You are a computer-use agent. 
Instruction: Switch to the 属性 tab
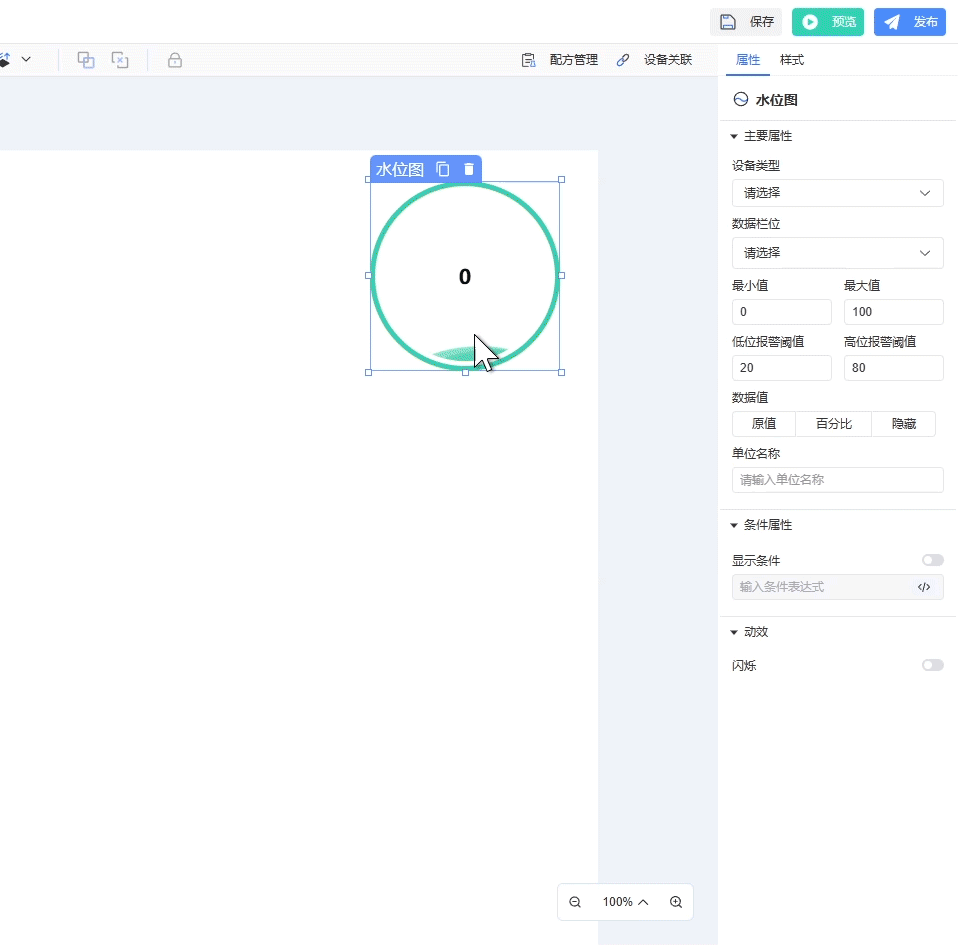748,60
